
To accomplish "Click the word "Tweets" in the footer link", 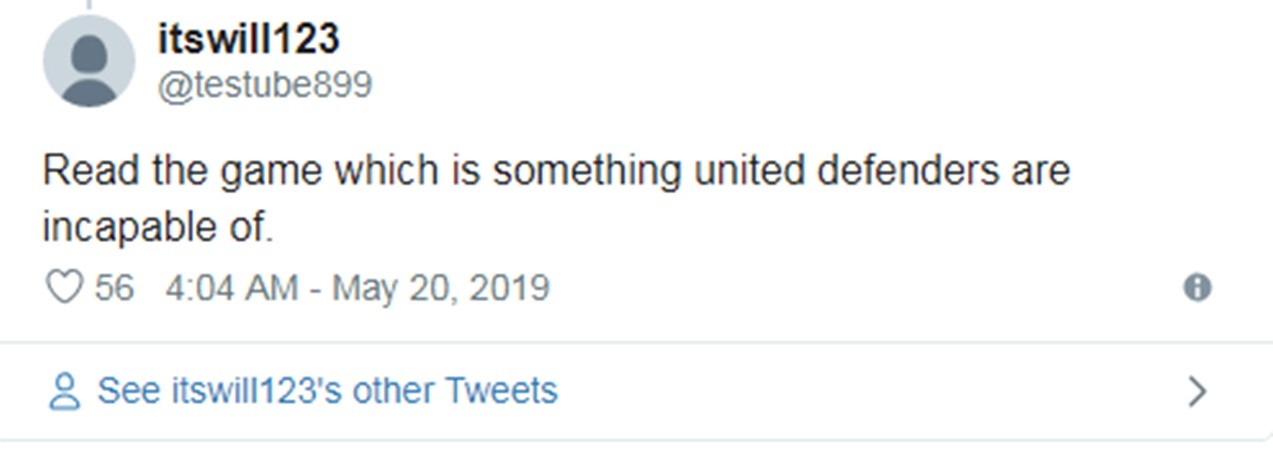I will [501, 390].
